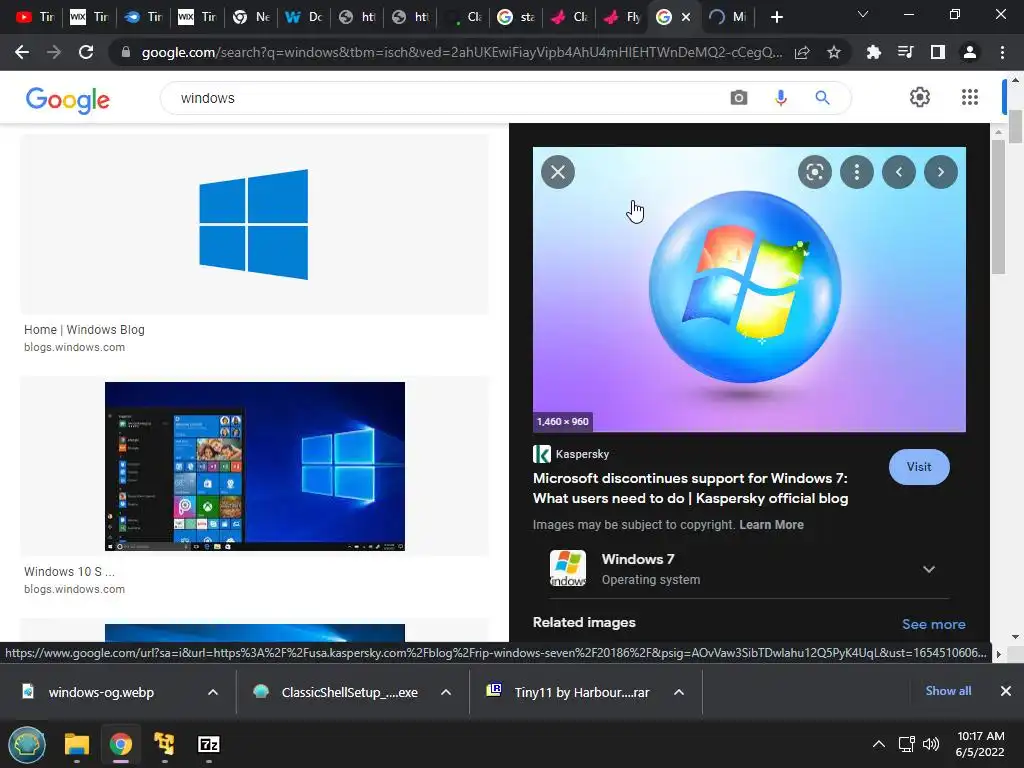Select the blue Windows logo thumbnail
The width and height of the screenshot is (1024, 768).
[x=254, y=224]
